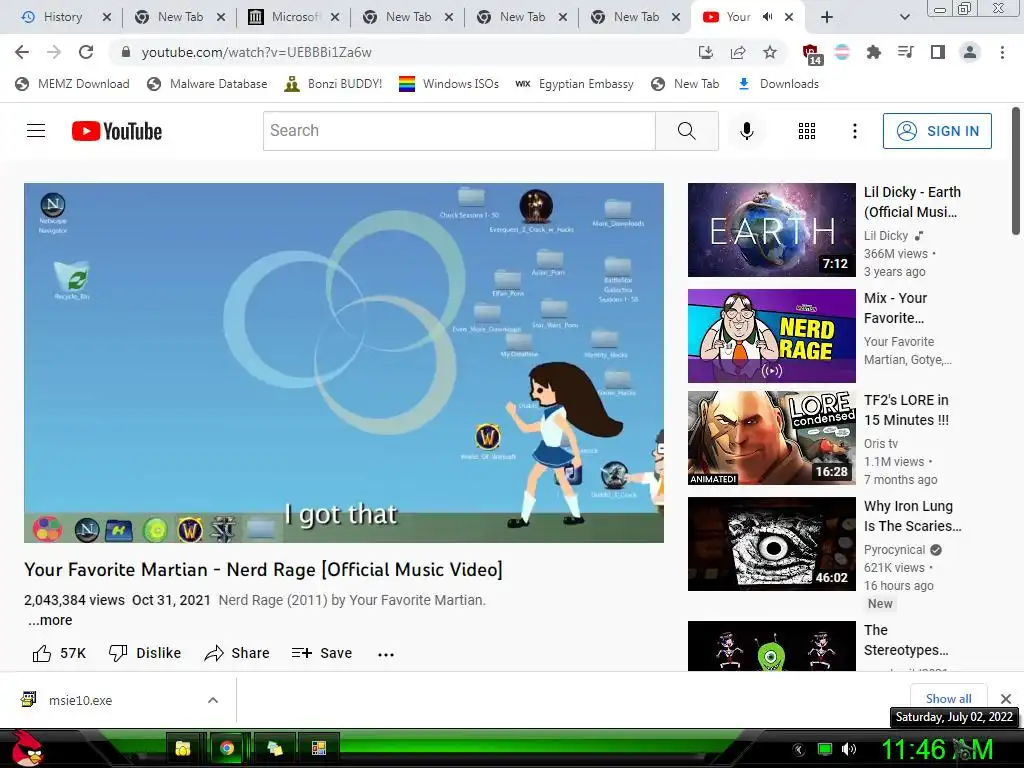Open the New Tab bookmark
The height and width of the screenshot is (768, 1024).
pos(686,84)
